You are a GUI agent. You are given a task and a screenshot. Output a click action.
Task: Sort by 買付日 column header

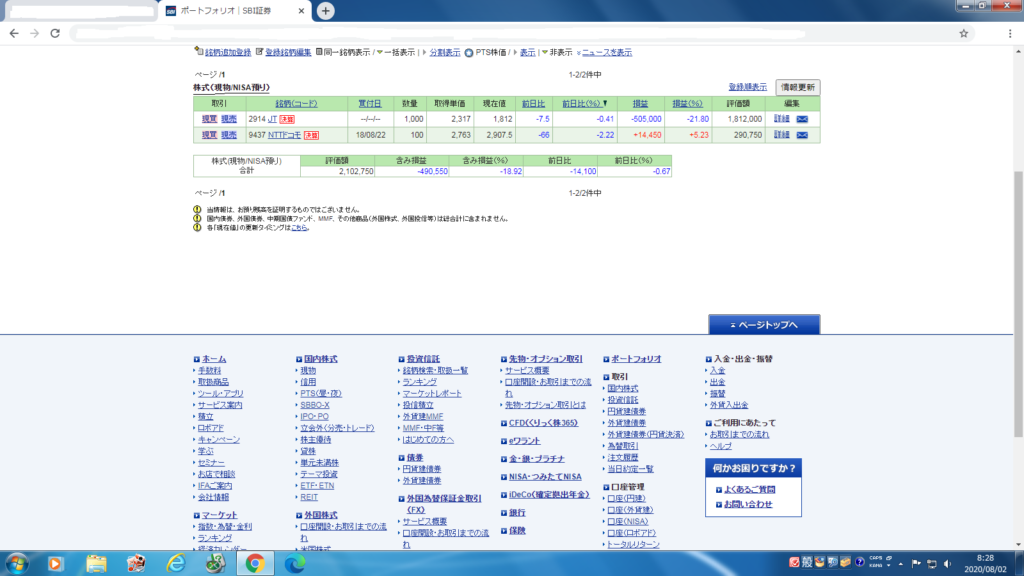point(370,103)
